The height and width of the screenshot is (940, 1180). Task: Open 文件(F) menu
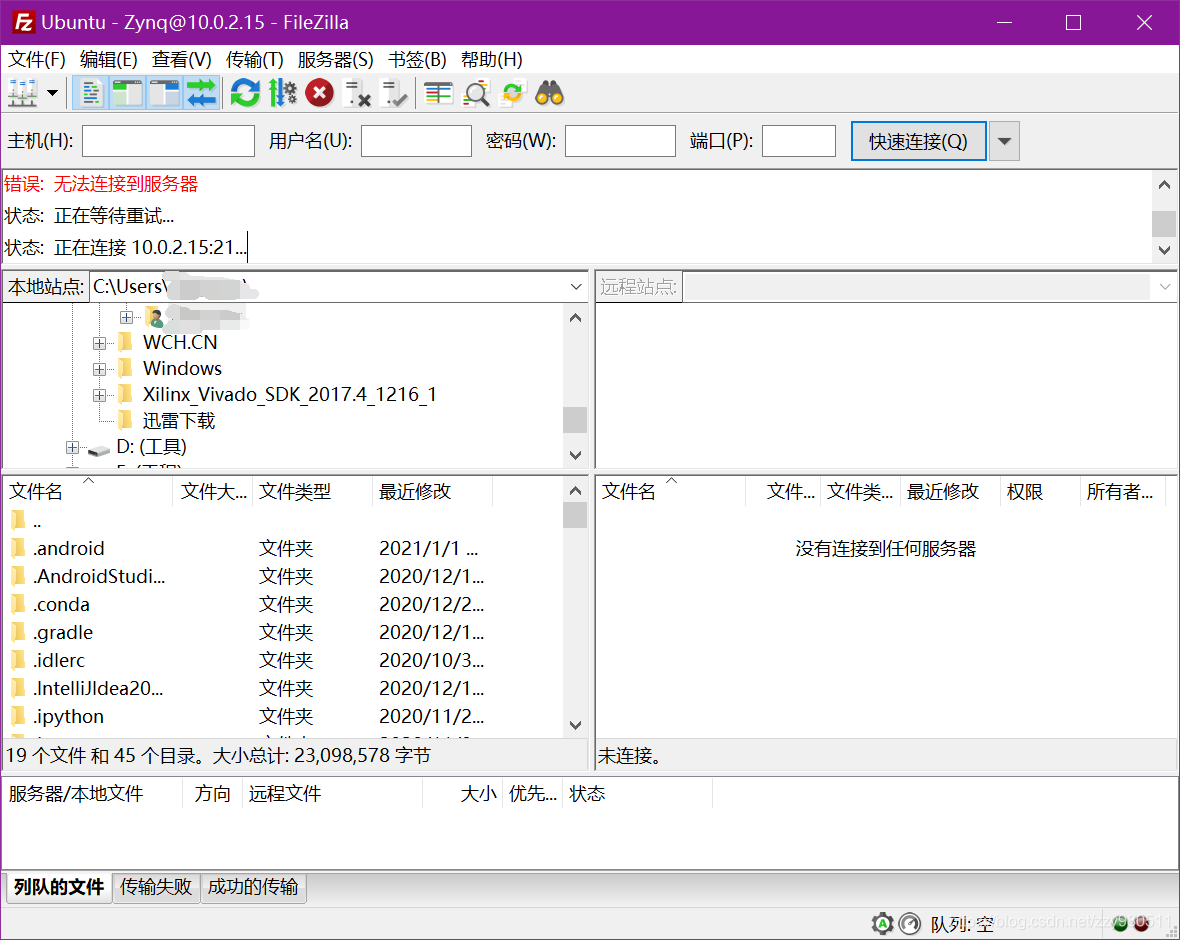point(36,59)
